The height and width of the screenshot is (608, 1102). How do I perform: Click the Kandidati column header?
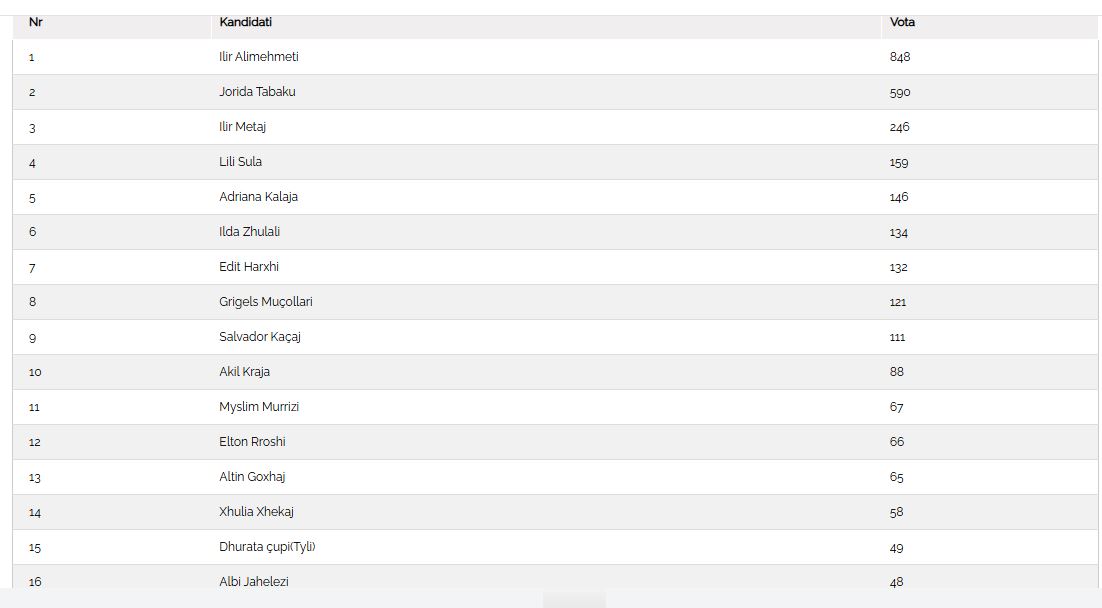coord(245,22)
